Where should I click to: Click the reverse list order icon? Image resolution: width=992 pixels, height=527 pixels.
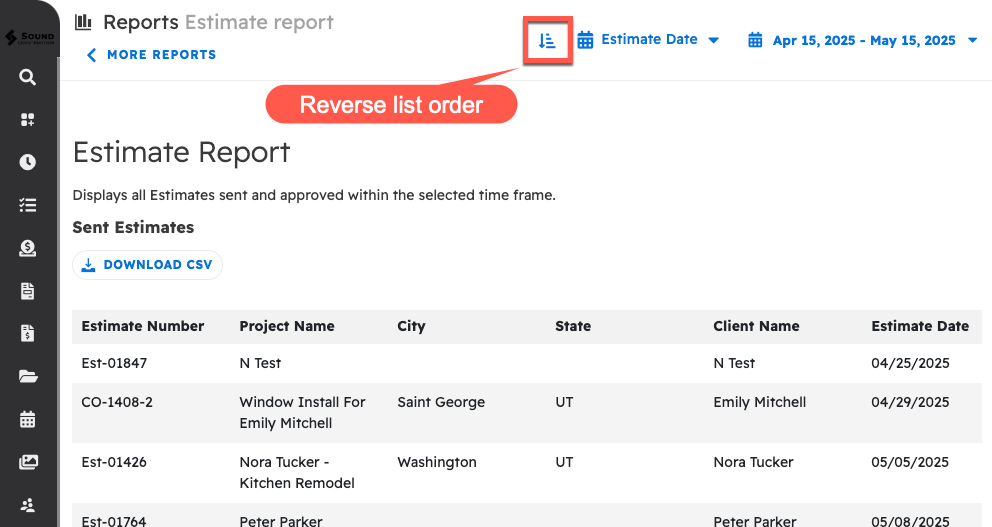pyautogui.click(x=547, y=41)
